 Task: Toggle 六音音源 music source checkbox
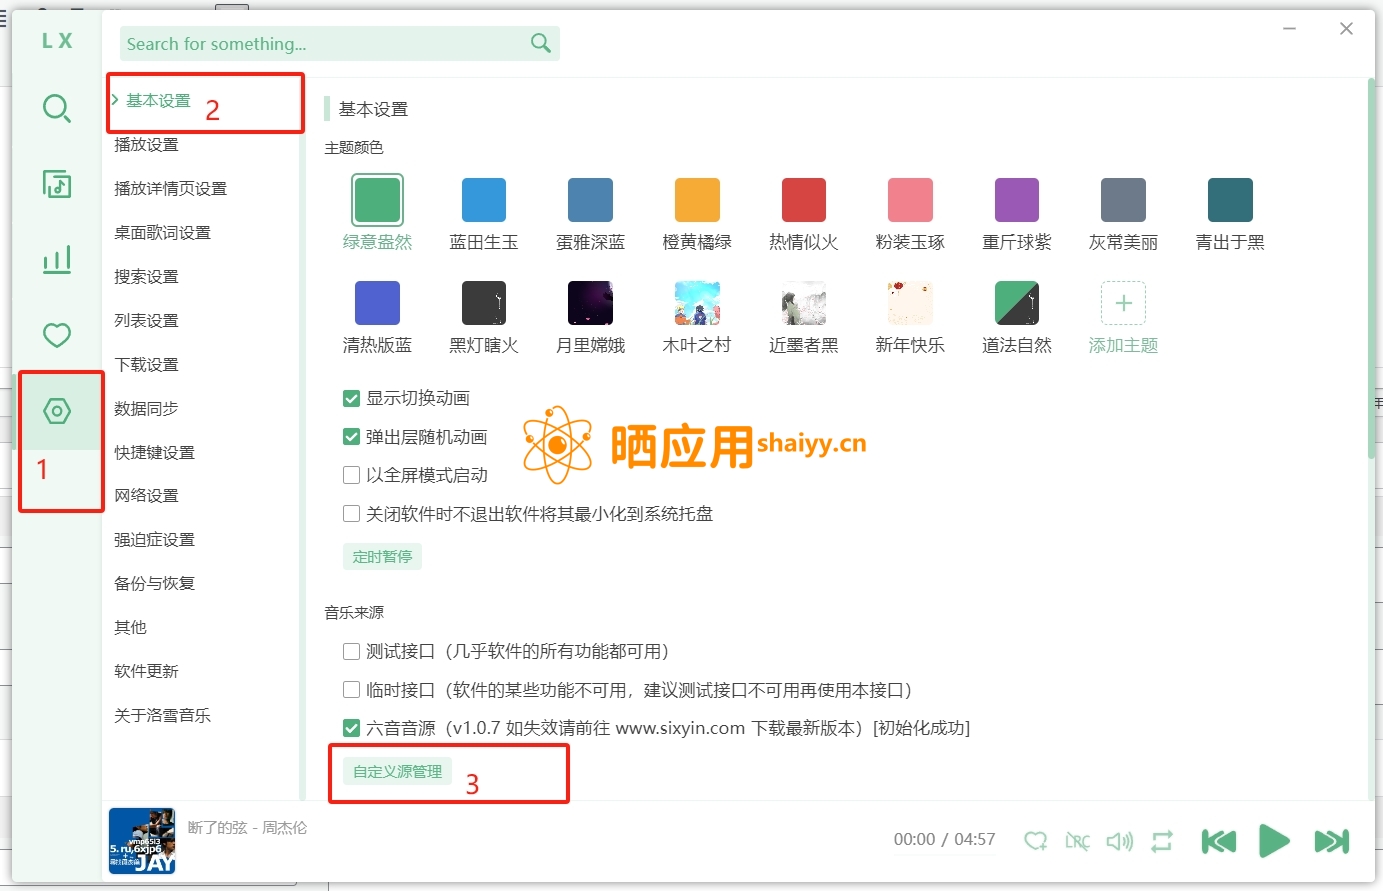tap(351, 728)
